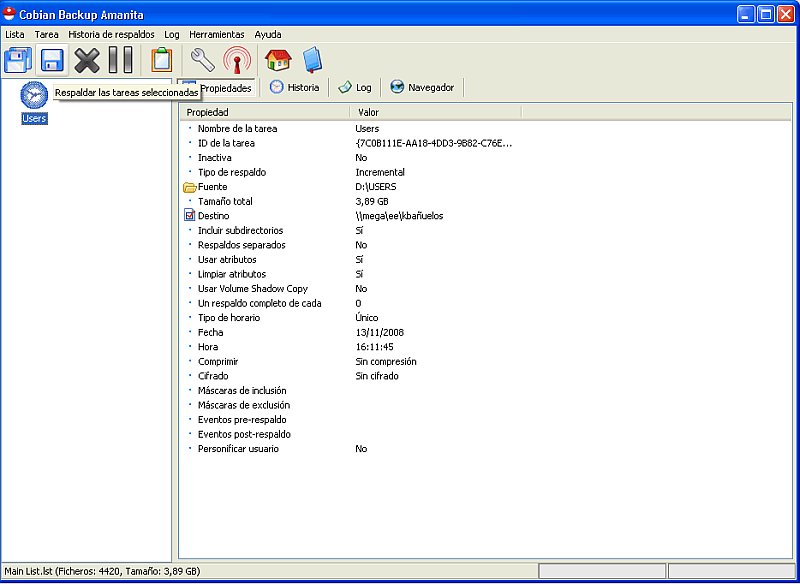The image size is (800, 584).
Task: Select the task ID value starting {7C0B111E
Action: click(434, 143)
